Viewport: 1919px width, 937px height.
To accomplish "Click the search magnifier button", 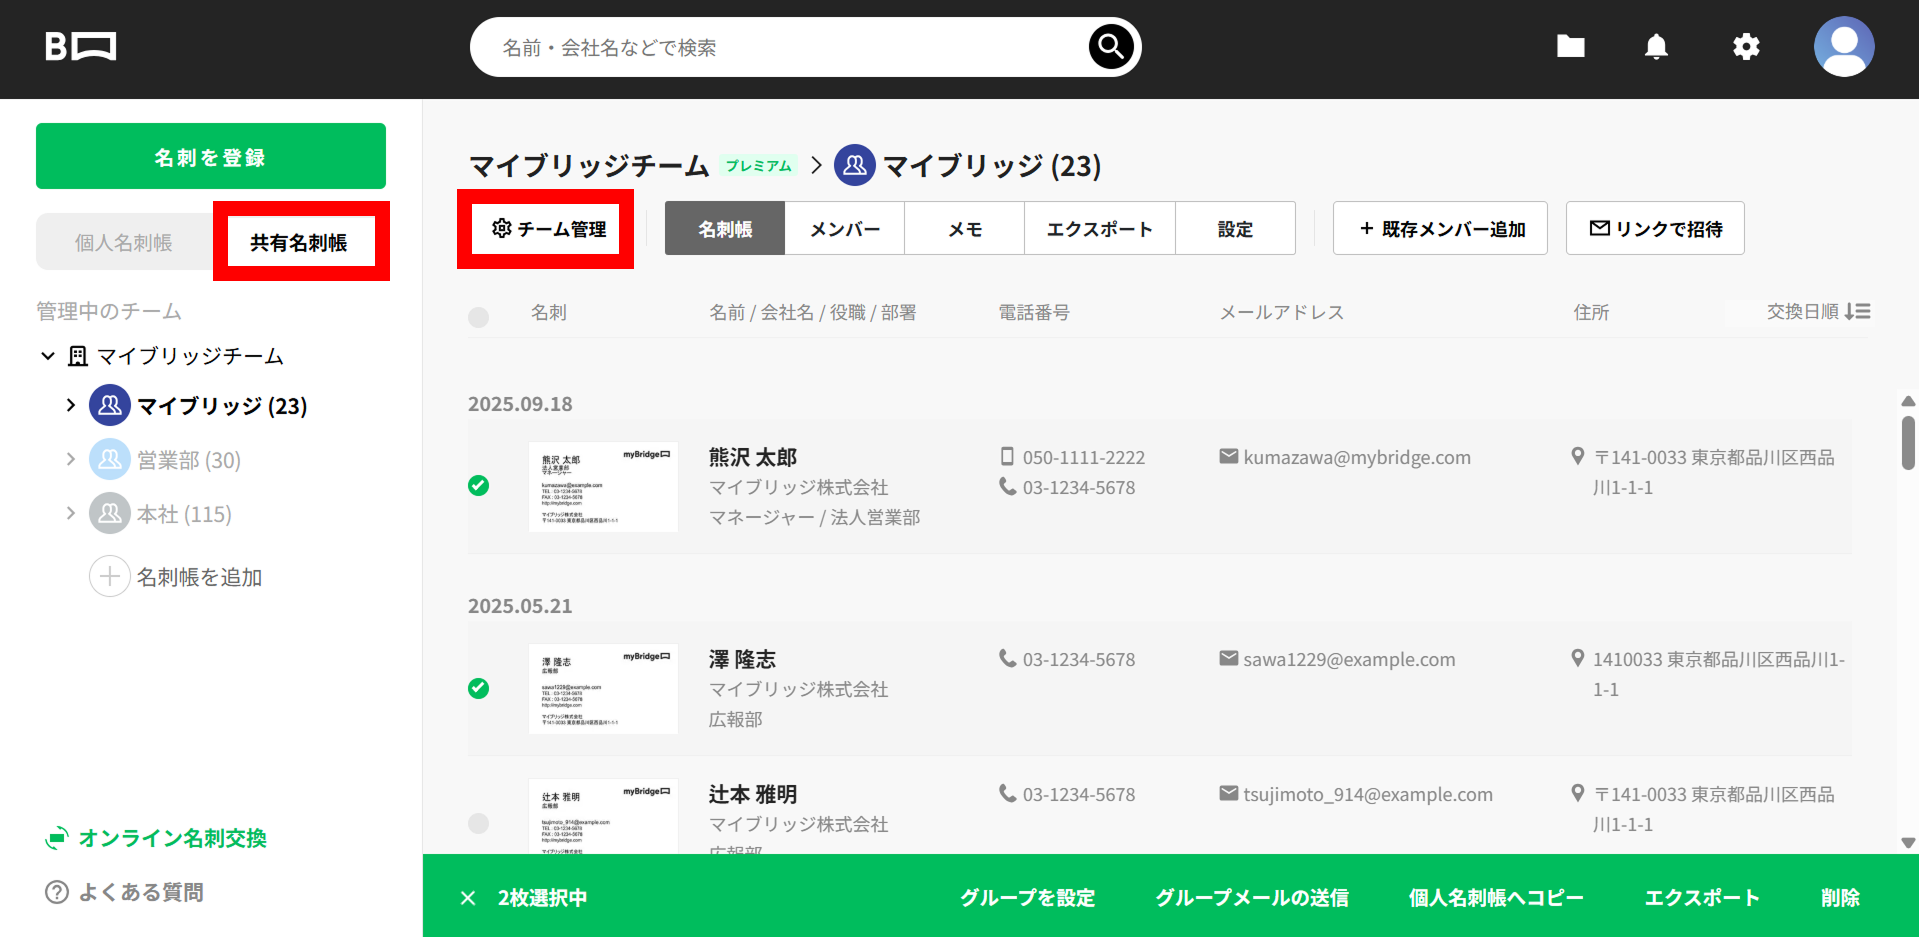I will click(x=1111, y=46).
